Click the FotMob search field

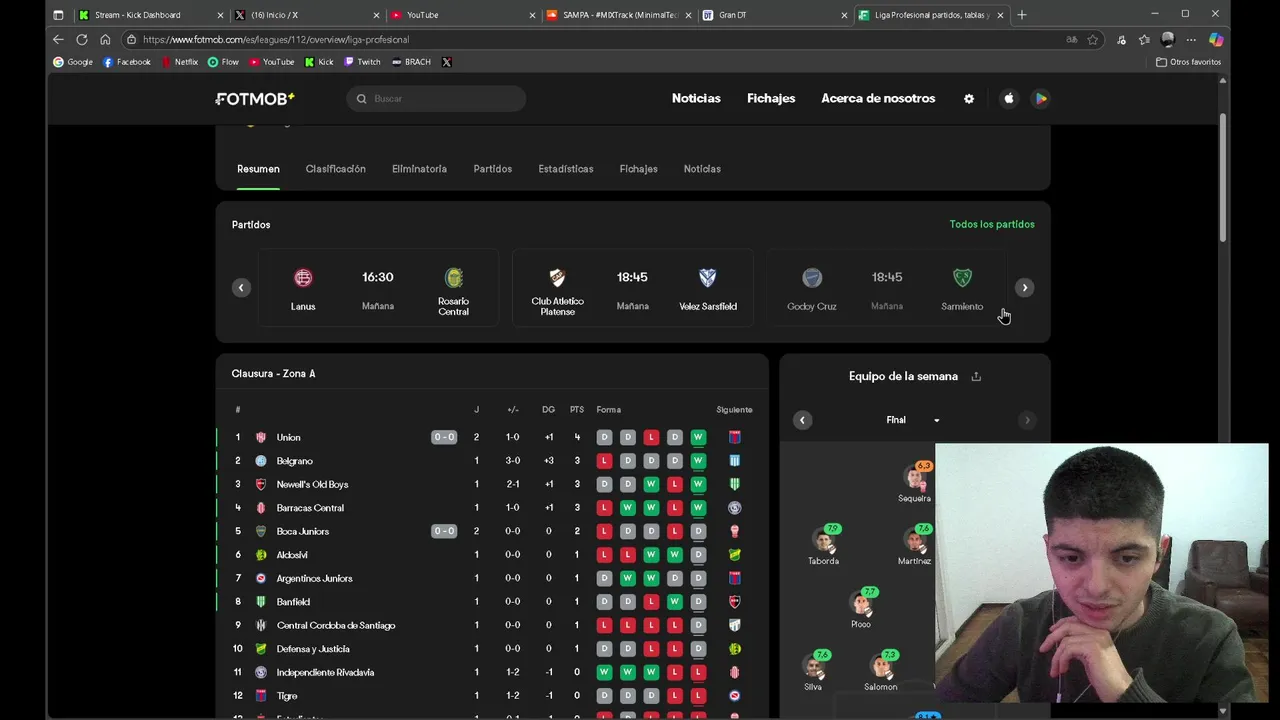coord(436,98)
